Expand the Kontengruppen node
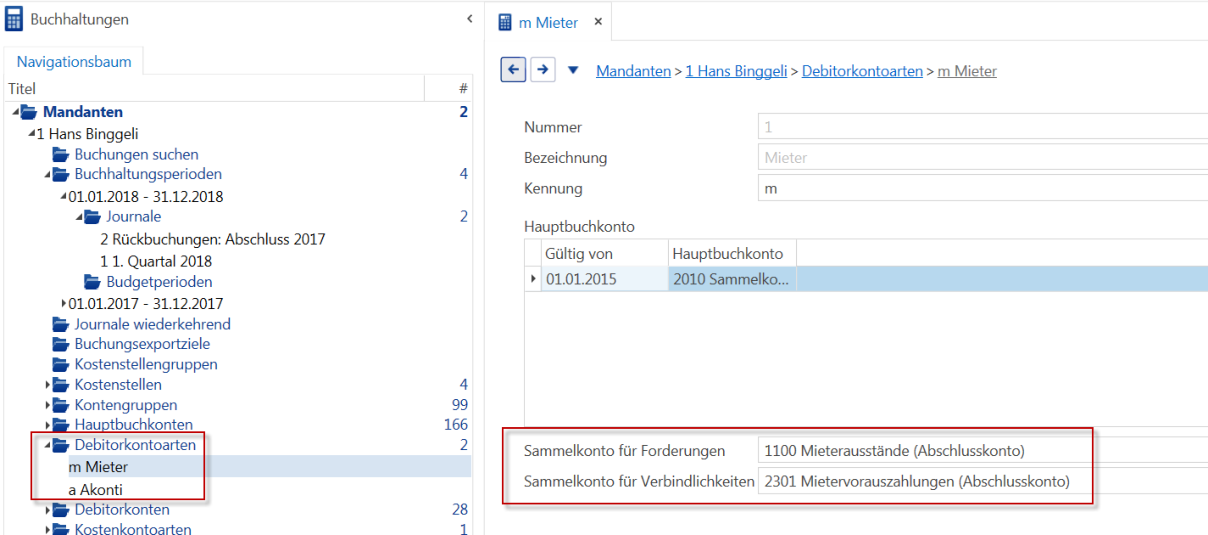Image resolution: width=1208 pixels, height=535 pixels. tap(48, 405)
